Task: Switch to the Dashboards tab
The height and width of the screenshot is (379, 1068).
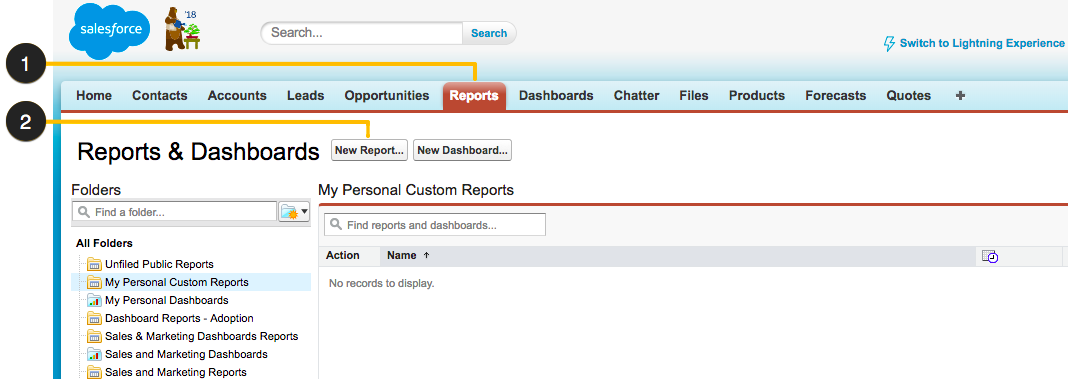Action: 556,96
